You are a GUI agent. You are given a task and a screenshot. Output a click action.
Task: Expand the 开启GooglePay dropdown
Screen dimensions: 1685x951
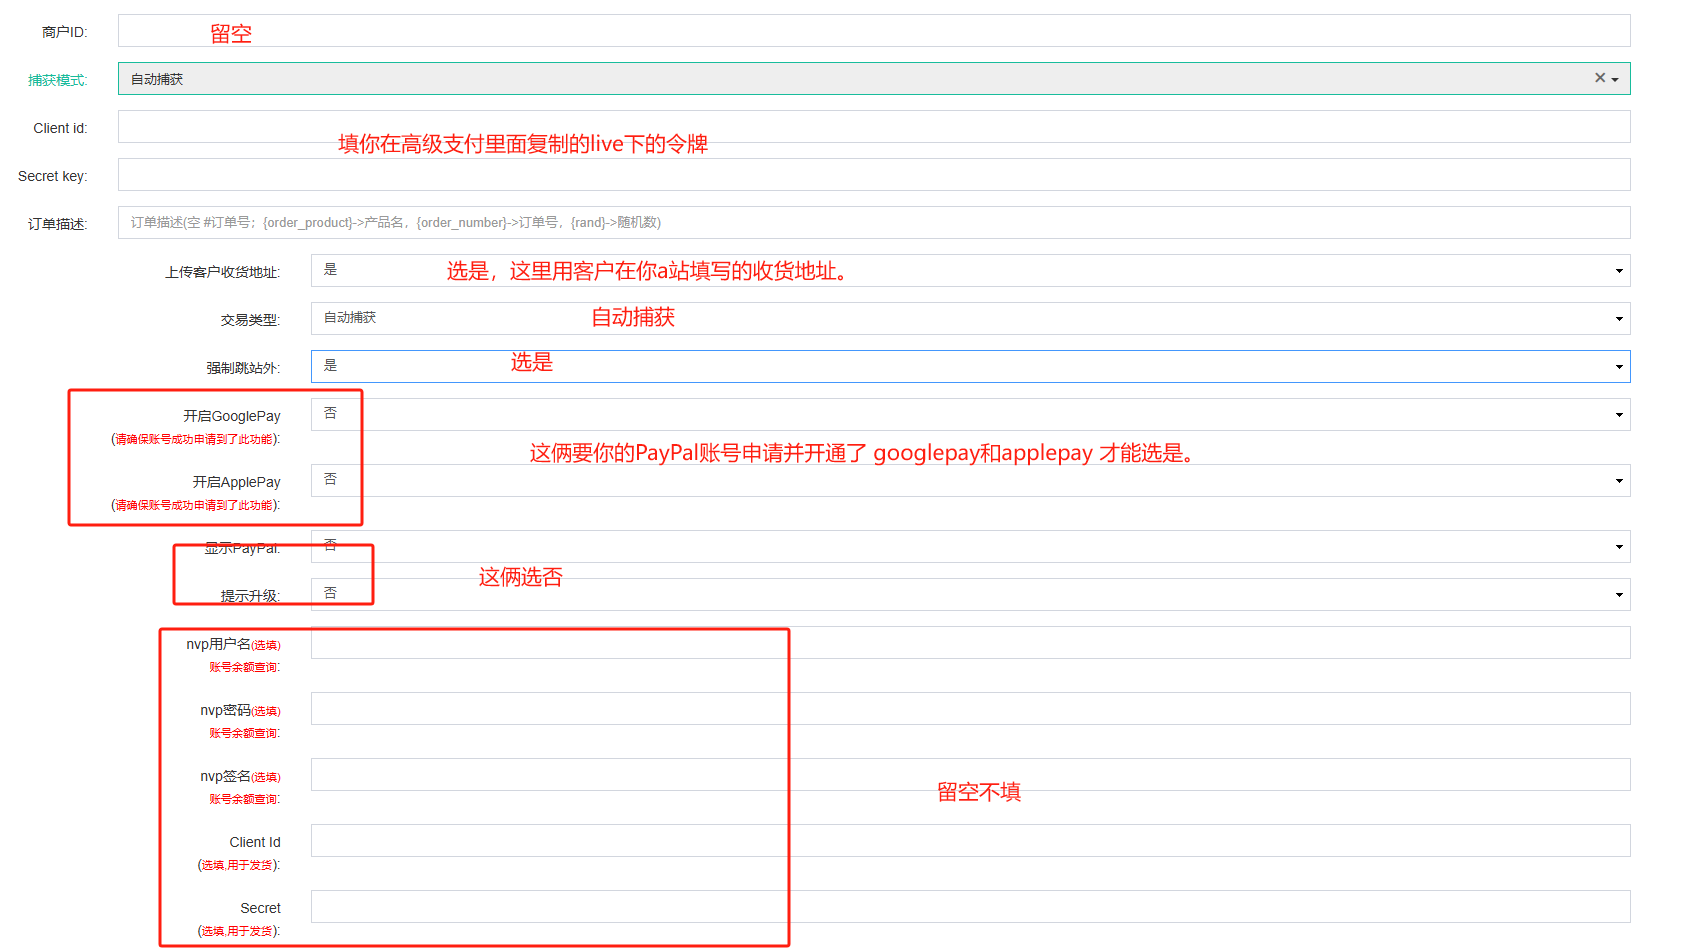point(970,415)
